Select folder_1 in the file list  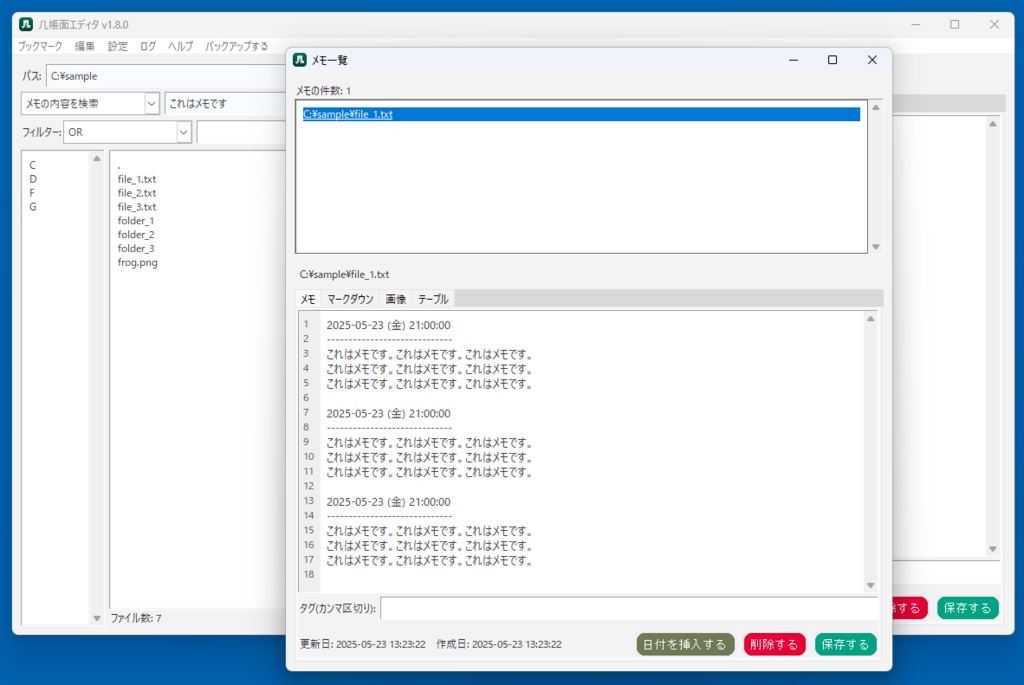click(x=136, y=221)
